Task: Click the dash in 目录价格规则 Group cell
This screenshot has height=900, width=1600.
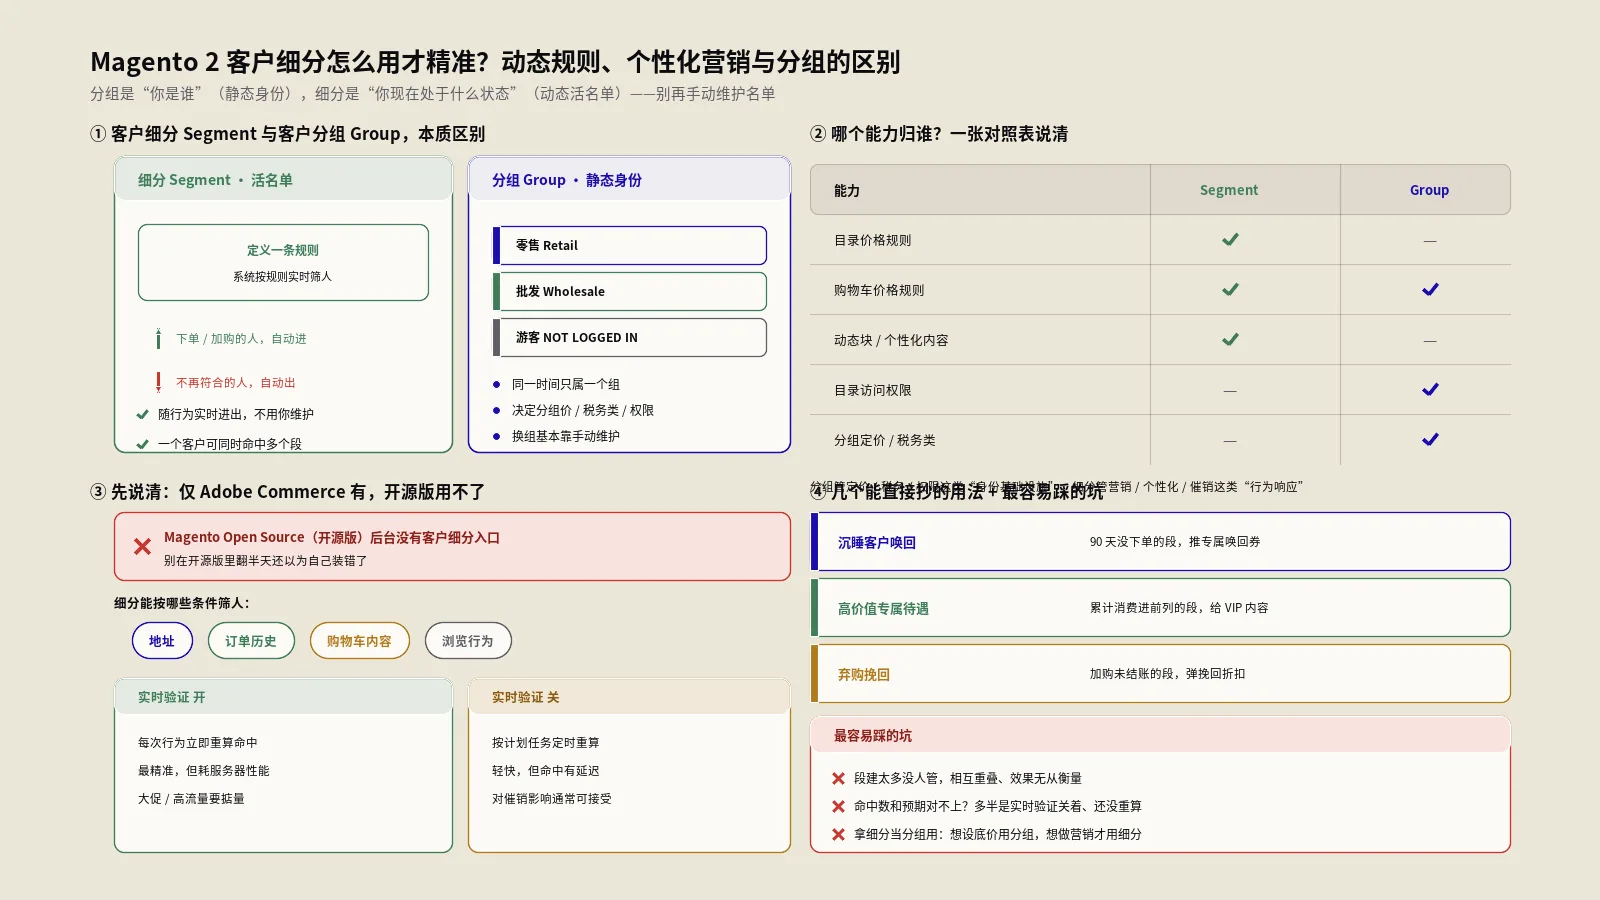Action: 1430,241
